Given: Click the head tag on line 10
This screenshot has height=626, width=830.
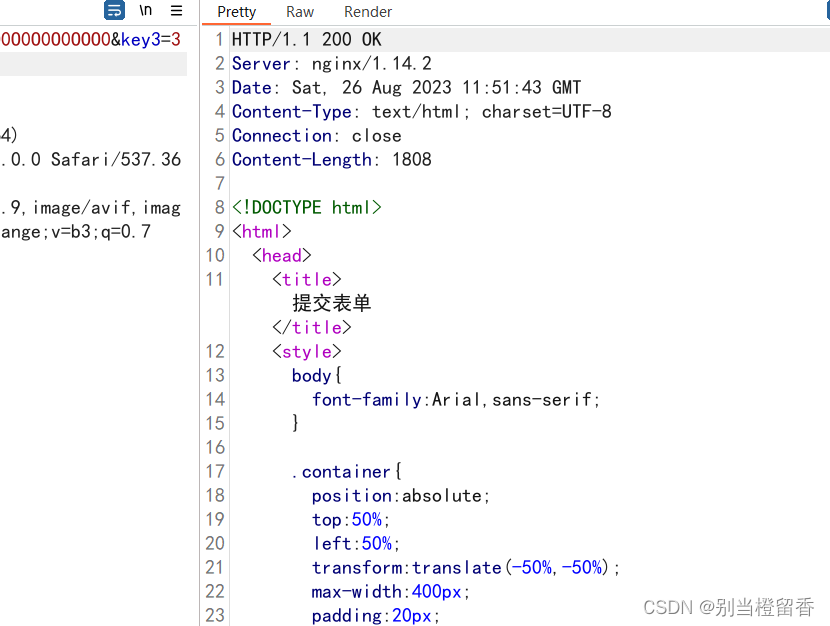Looking at the screenshot, I should (282, 256).
